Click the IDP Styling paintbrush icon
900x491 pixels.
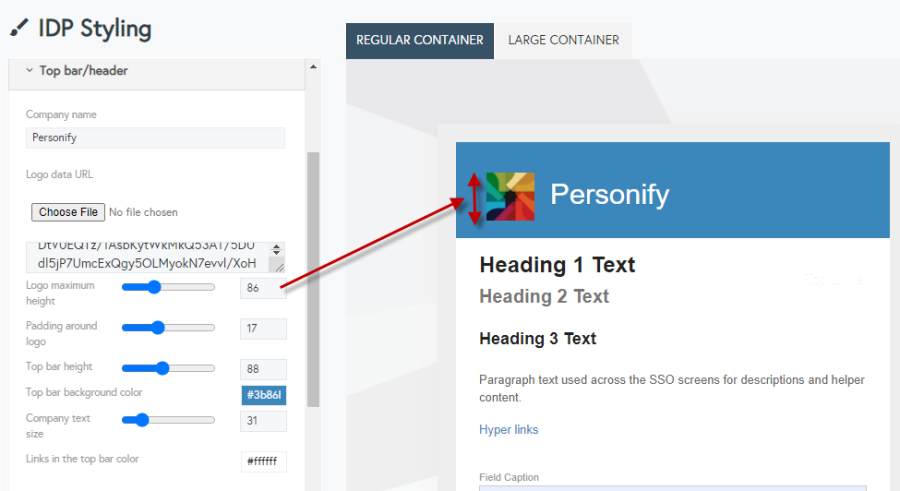(x=19, y=28)
